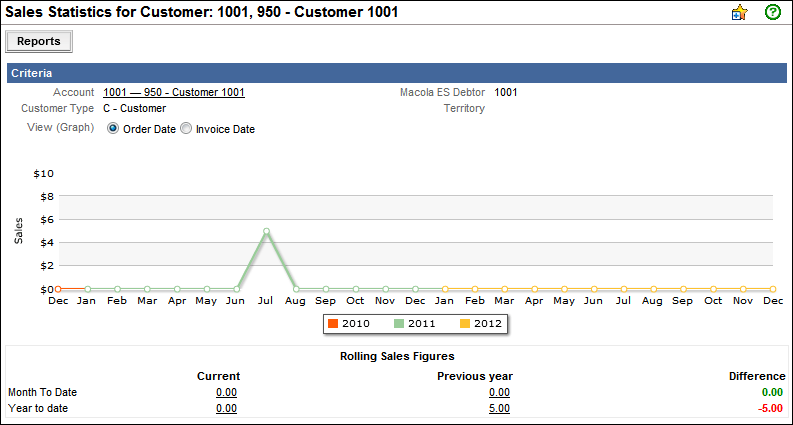Click the green 2011 legend swatch

(x=398, y=324)
